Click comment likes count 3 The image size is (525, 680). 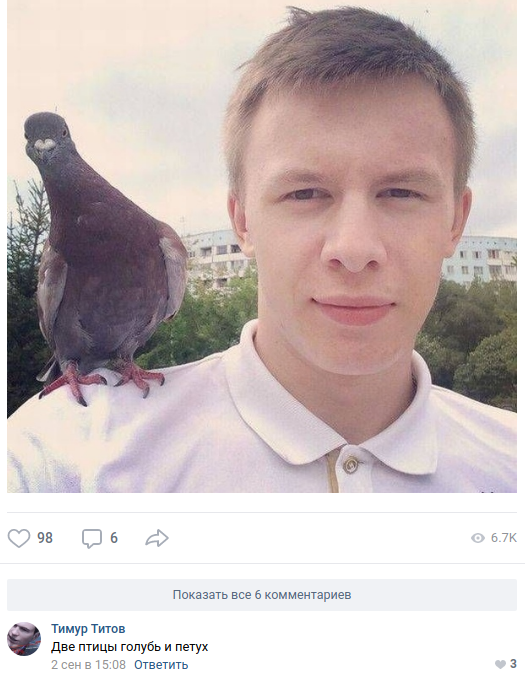point(513,664)
